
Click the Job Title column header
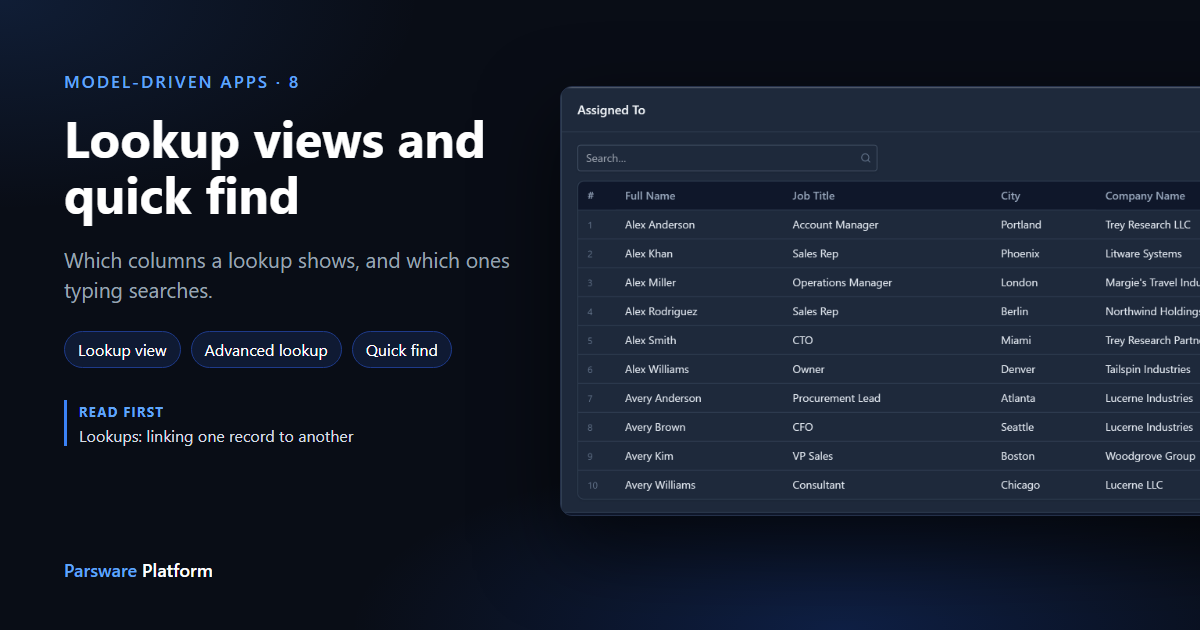pos(813,196)
